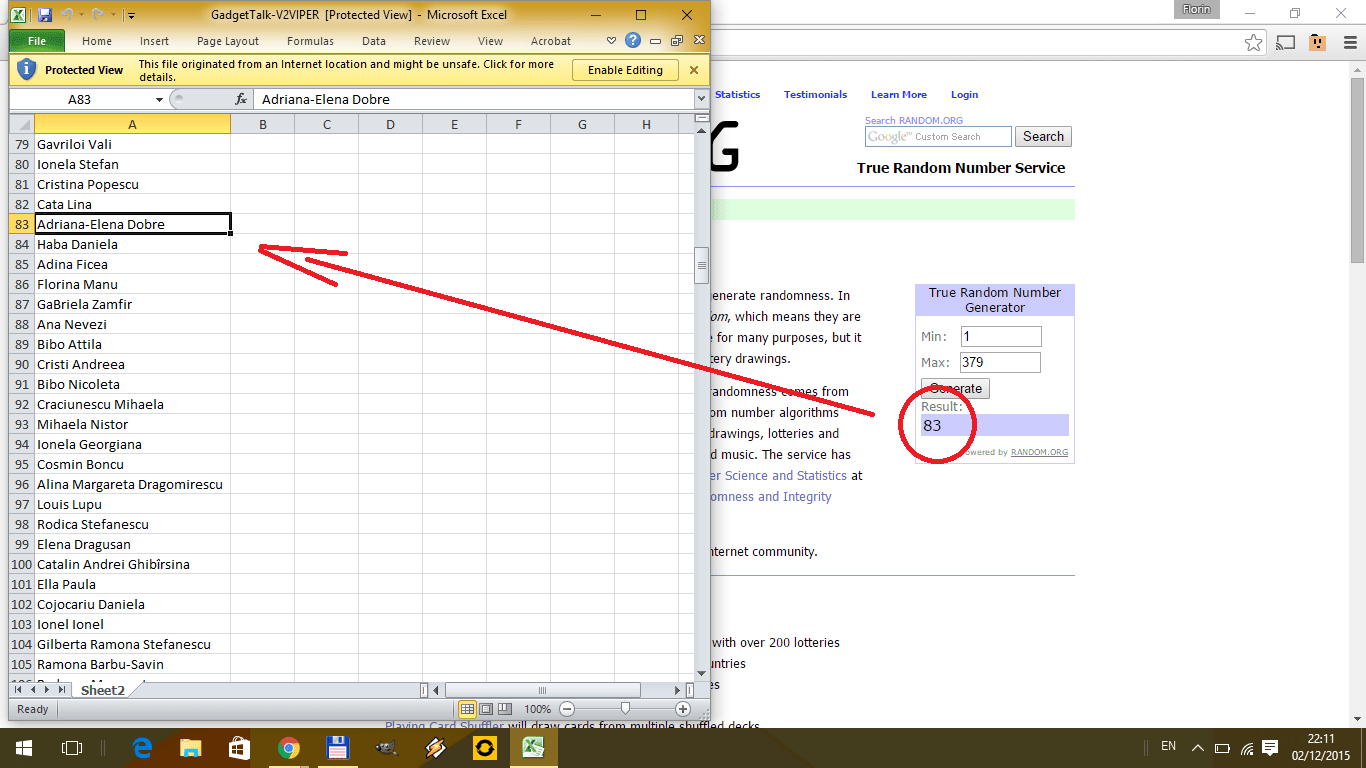Image resolution: width=1366 pixels, height=768 pixels.
Task: Open the Testimonials link in the browser
Action: tap(815, 95)
